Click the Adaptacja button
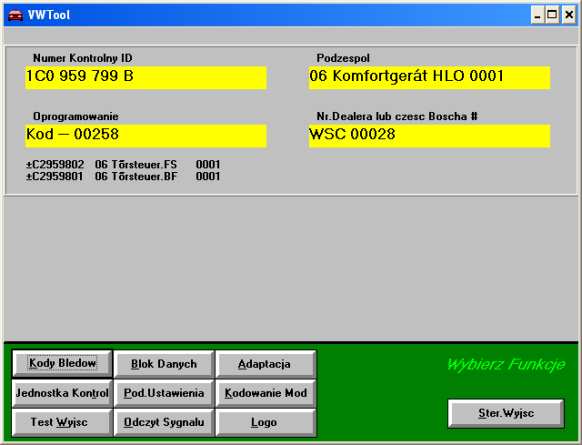This screenshot has width=582, height=445. pos(265,364)
